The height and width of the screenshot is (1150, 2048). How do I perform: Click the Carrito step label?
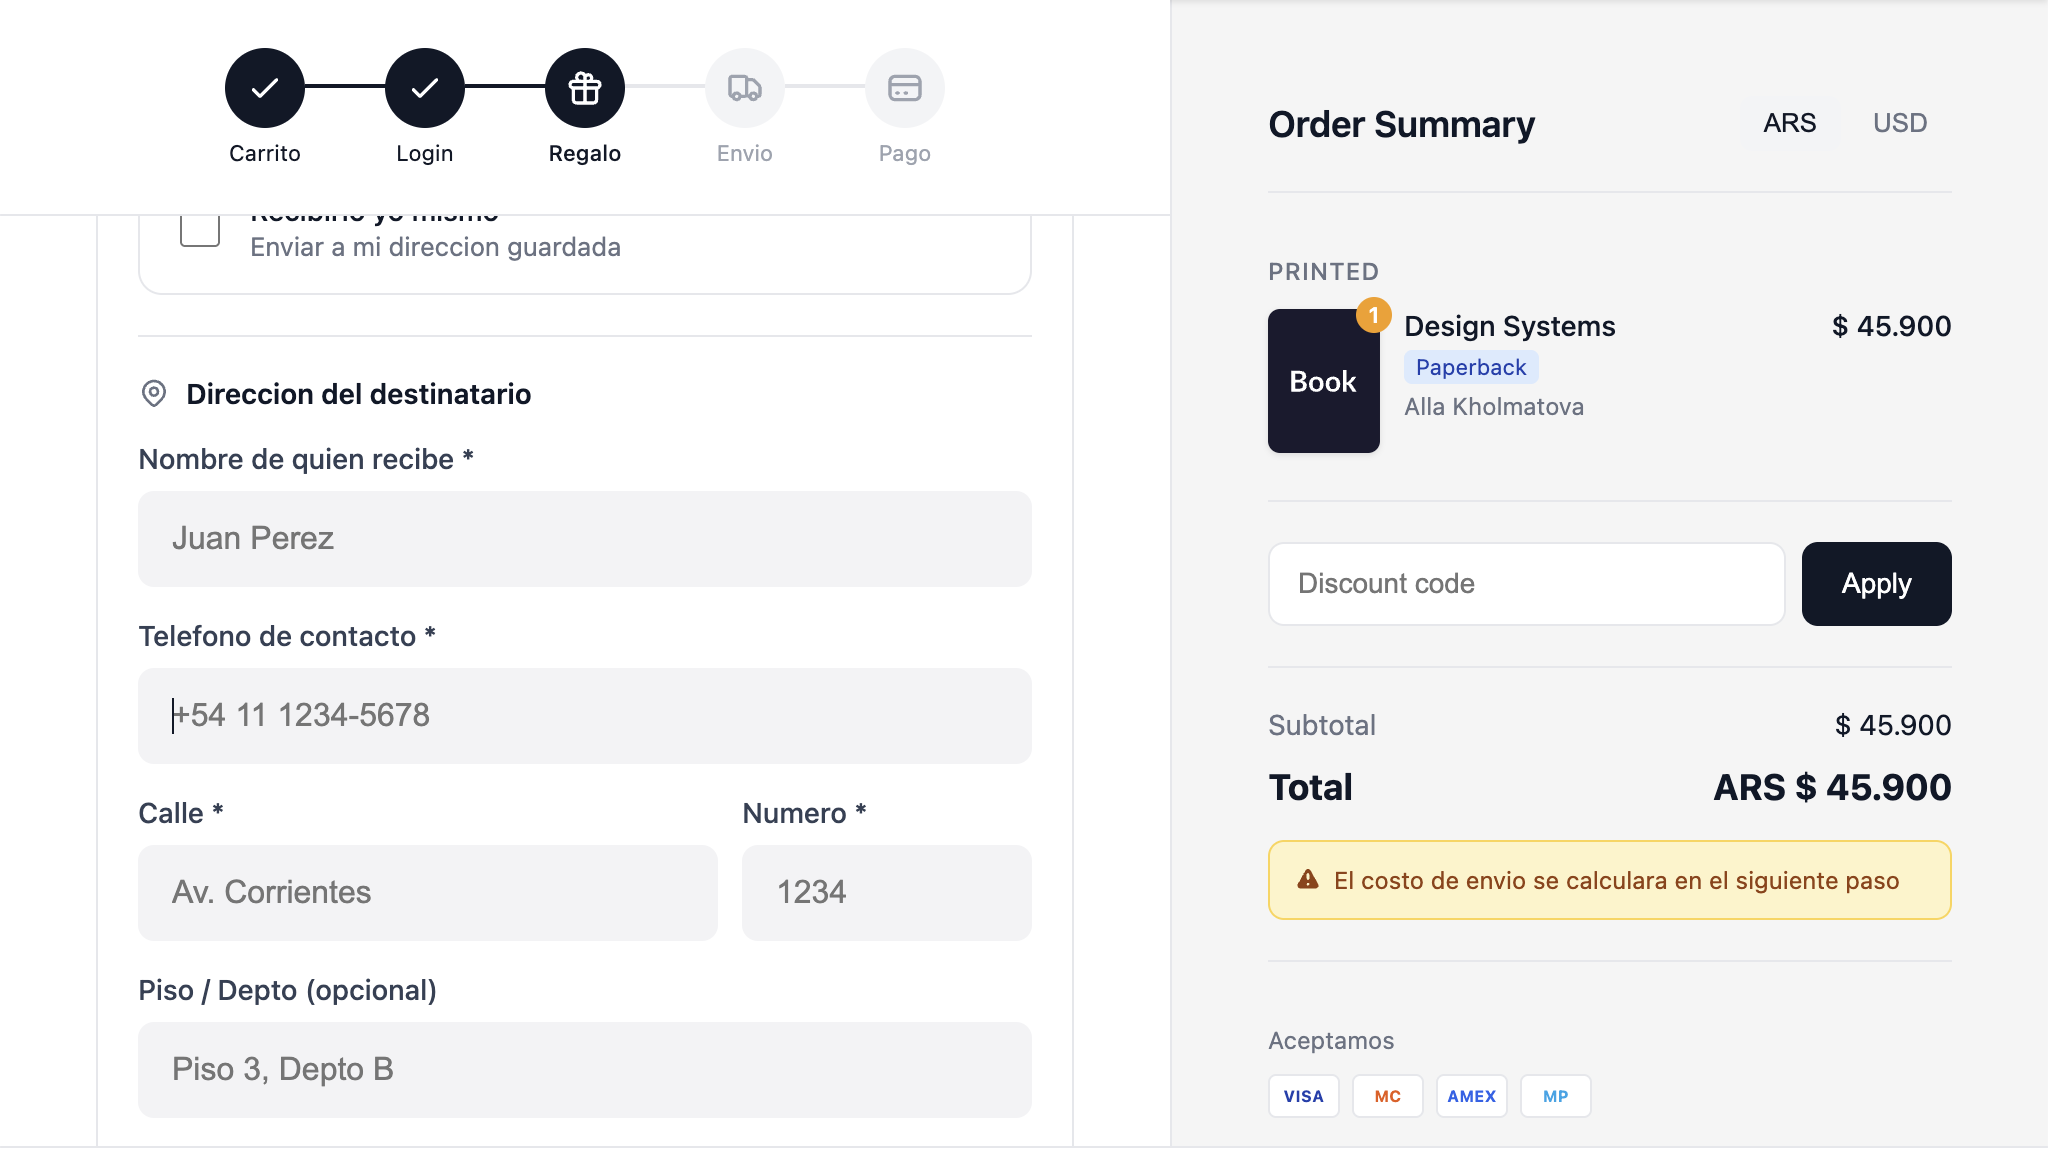point(264,153)
